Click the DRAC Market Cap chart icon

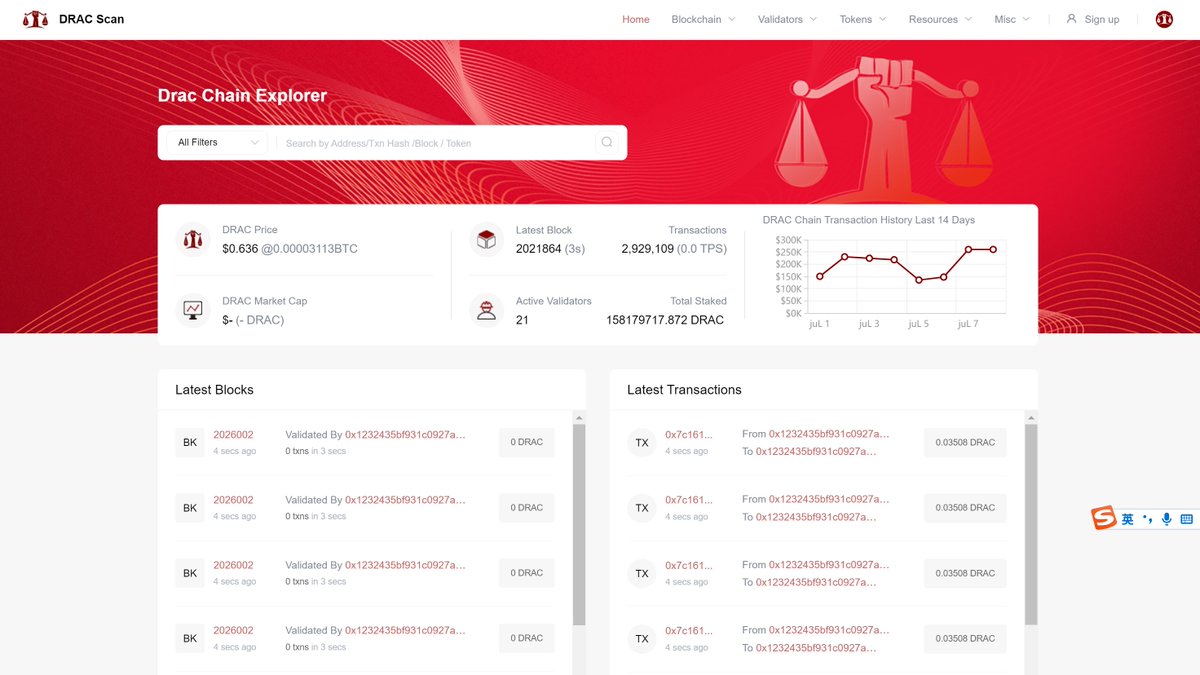point(192,310)
